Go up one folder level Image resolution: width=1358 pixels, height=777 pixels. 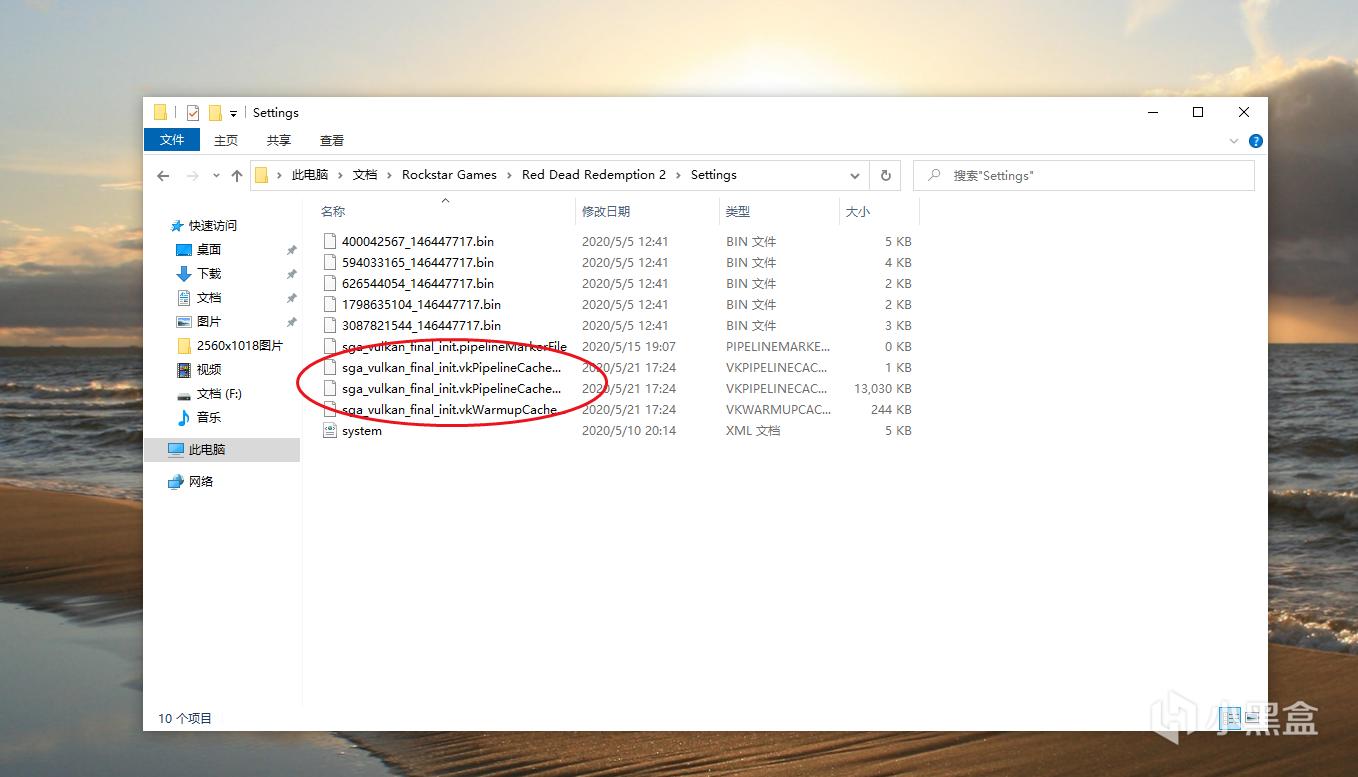point(237,175)
